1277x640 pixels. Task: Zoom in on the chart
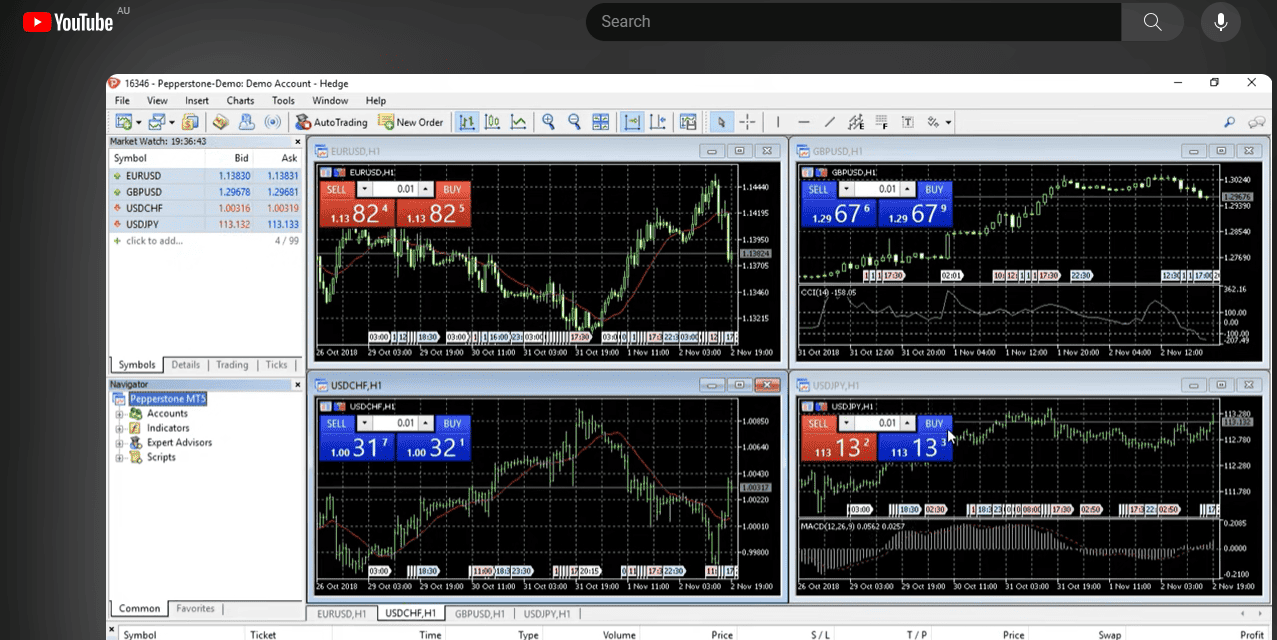click(548, 122)
